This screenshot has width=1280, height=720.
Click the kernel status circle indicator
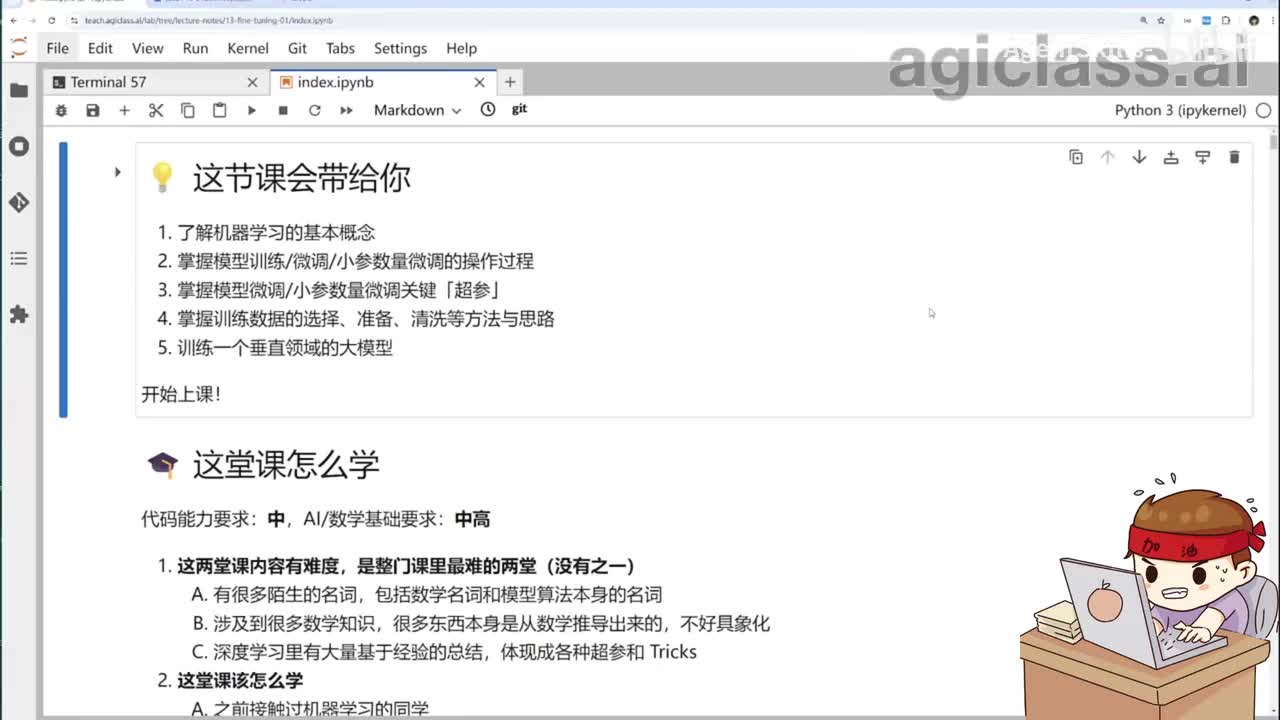[x=1263, y=110]
